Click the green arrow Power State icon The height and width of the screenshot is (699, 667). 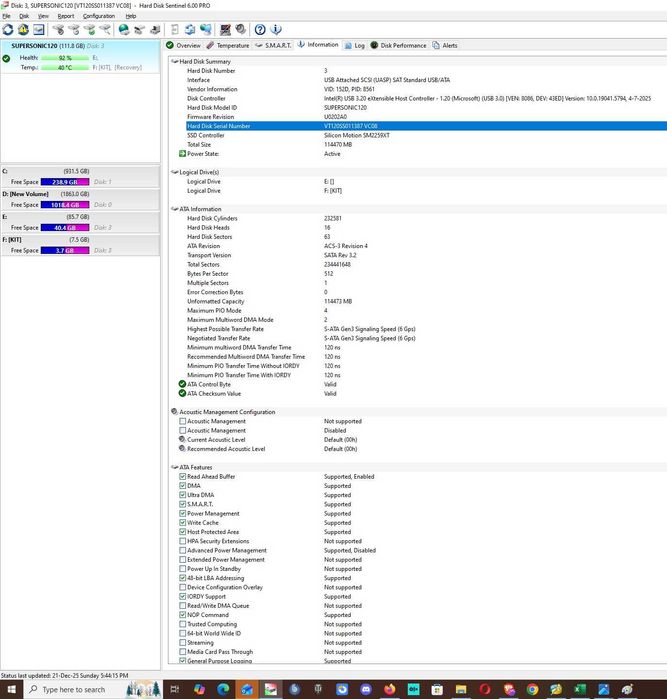pyautogui.click(x=182, y=154)
